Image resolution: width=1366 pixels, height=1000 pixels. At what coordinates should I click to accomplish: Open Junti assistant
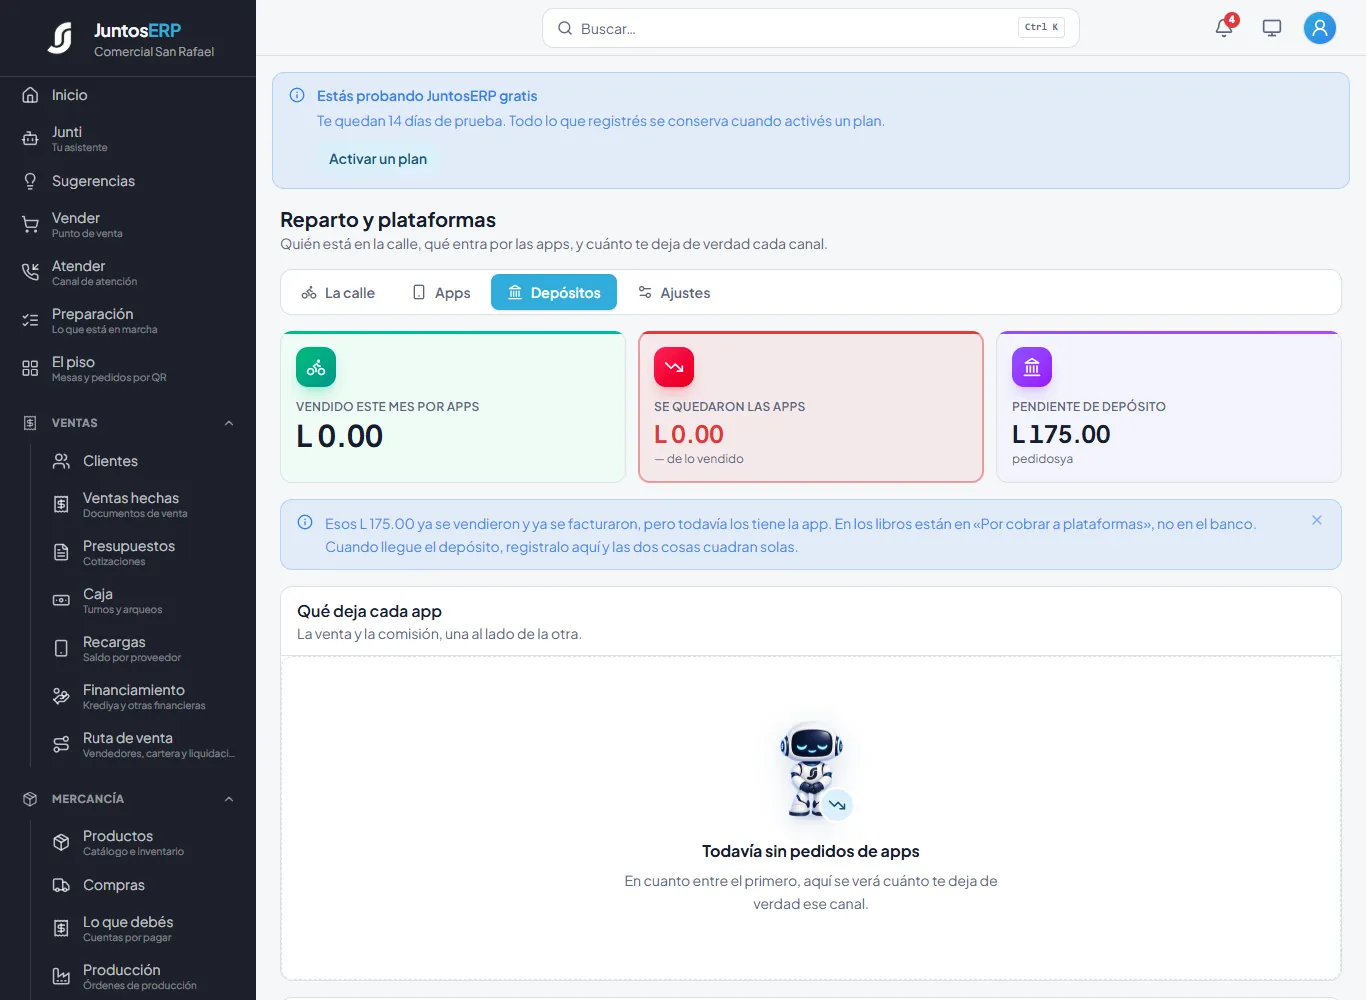(128, 139)
